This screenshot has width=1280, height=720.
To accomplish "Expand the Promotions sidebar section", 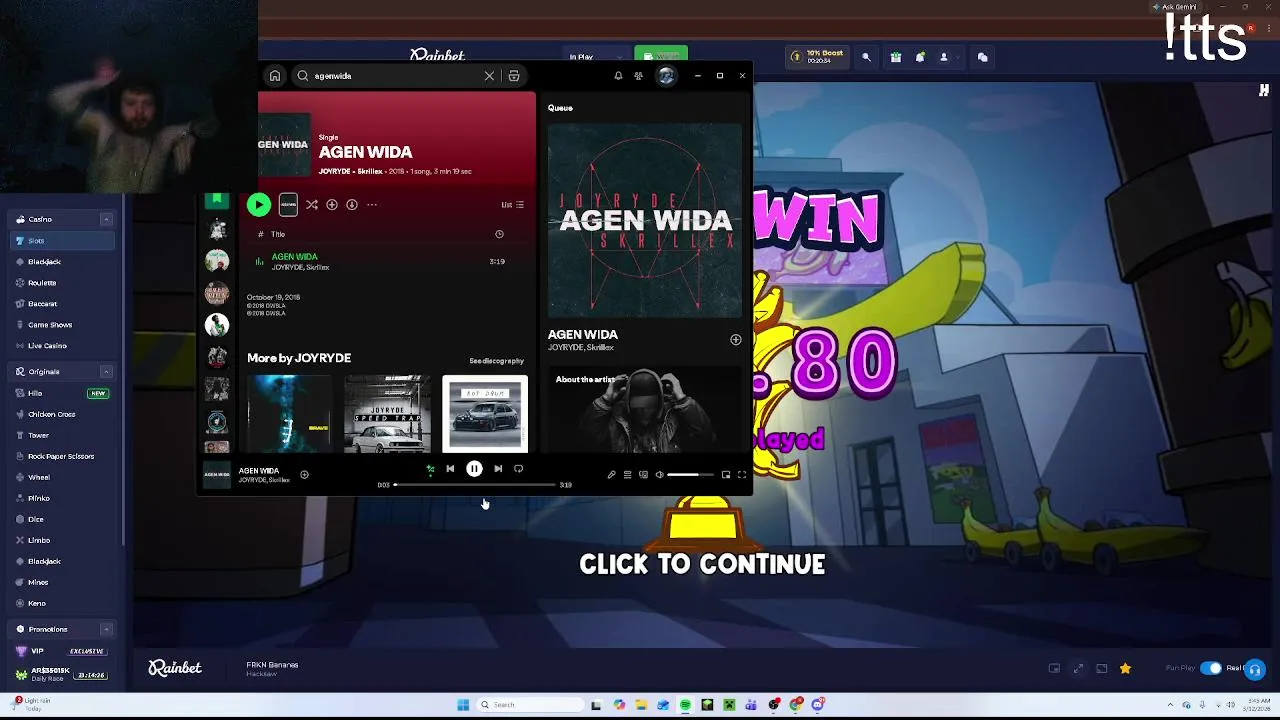I will click(106, 630).
